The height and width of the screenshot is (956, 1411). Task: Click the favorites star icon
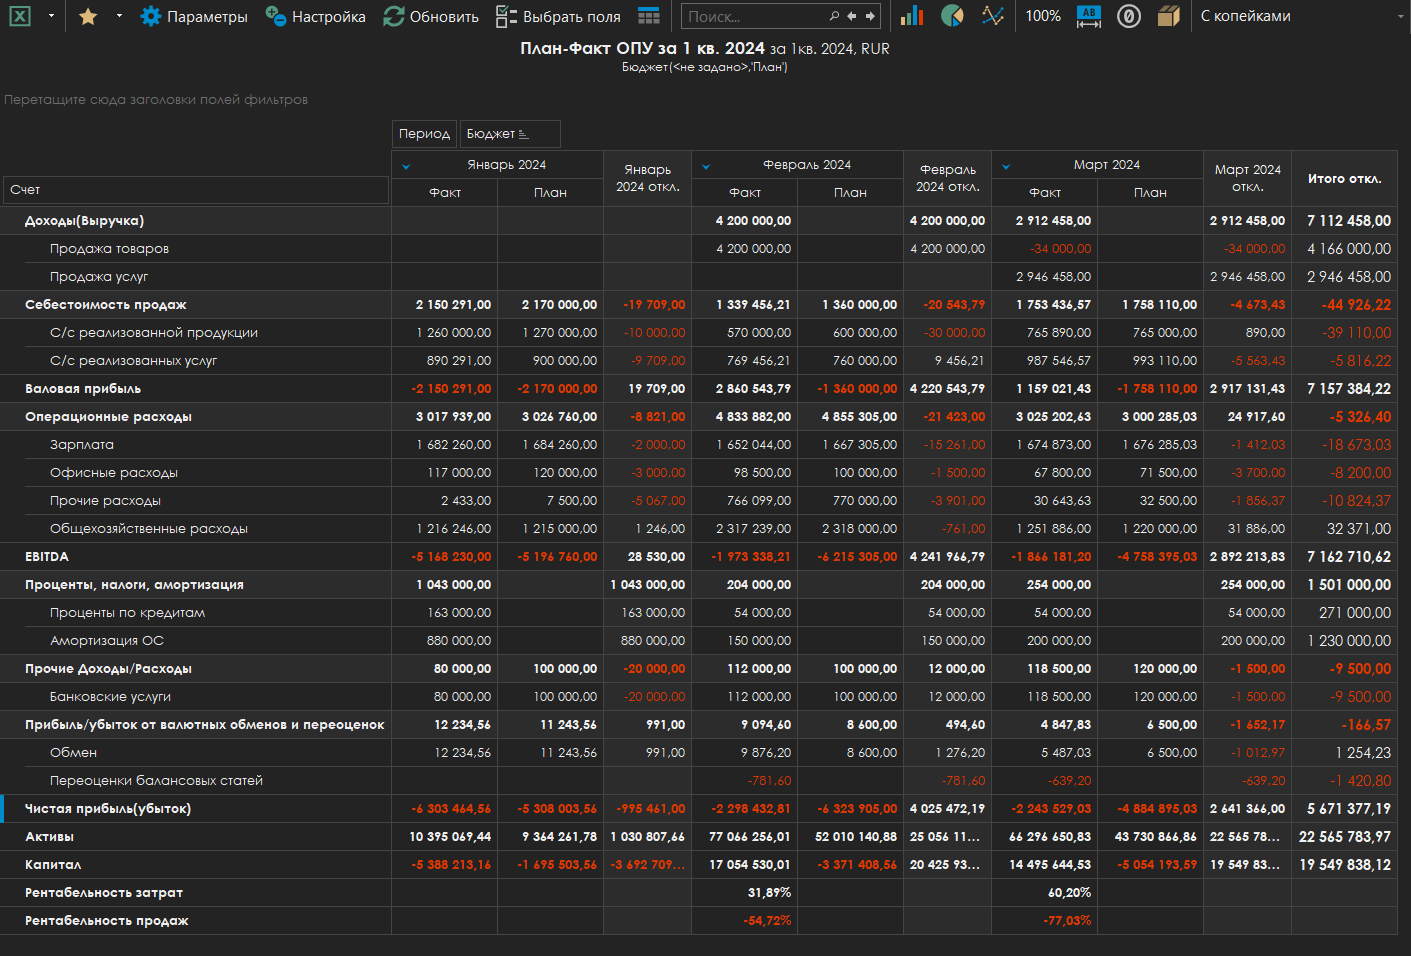click(88, 16)
